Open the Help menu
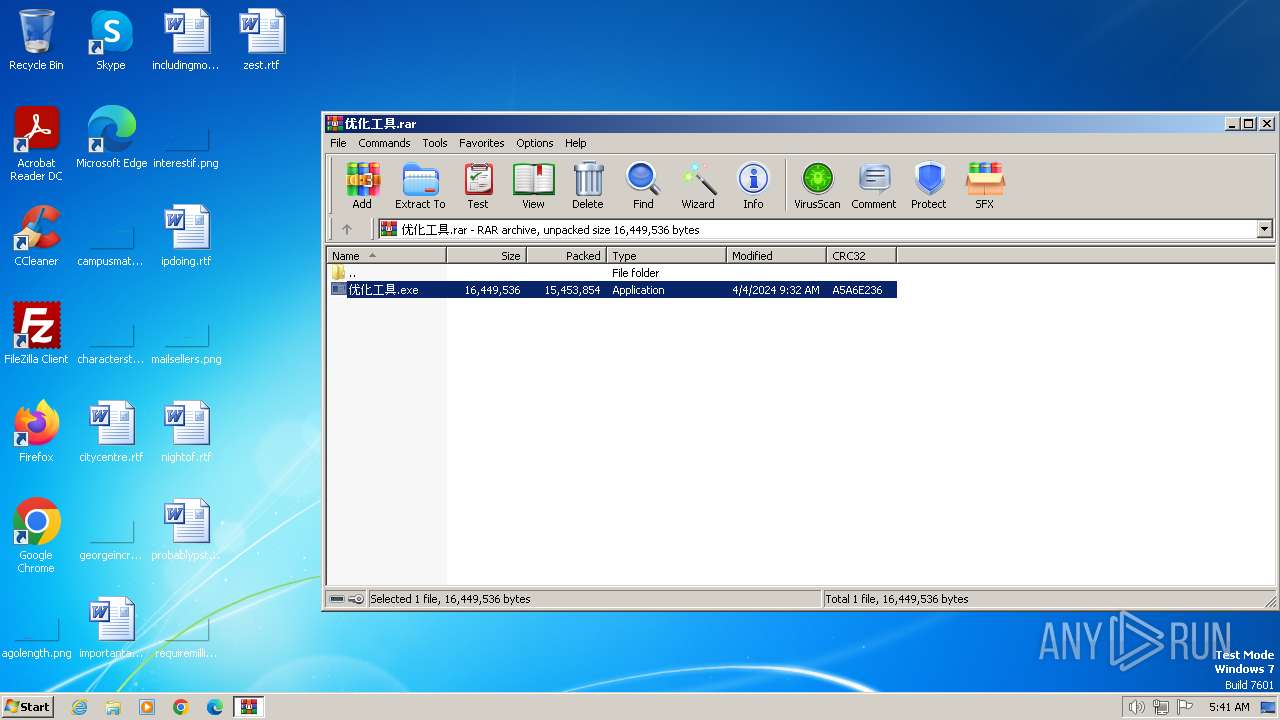The width and height of the screenshot is (1280, 720). pyautogui.click(x=576, y=143)
